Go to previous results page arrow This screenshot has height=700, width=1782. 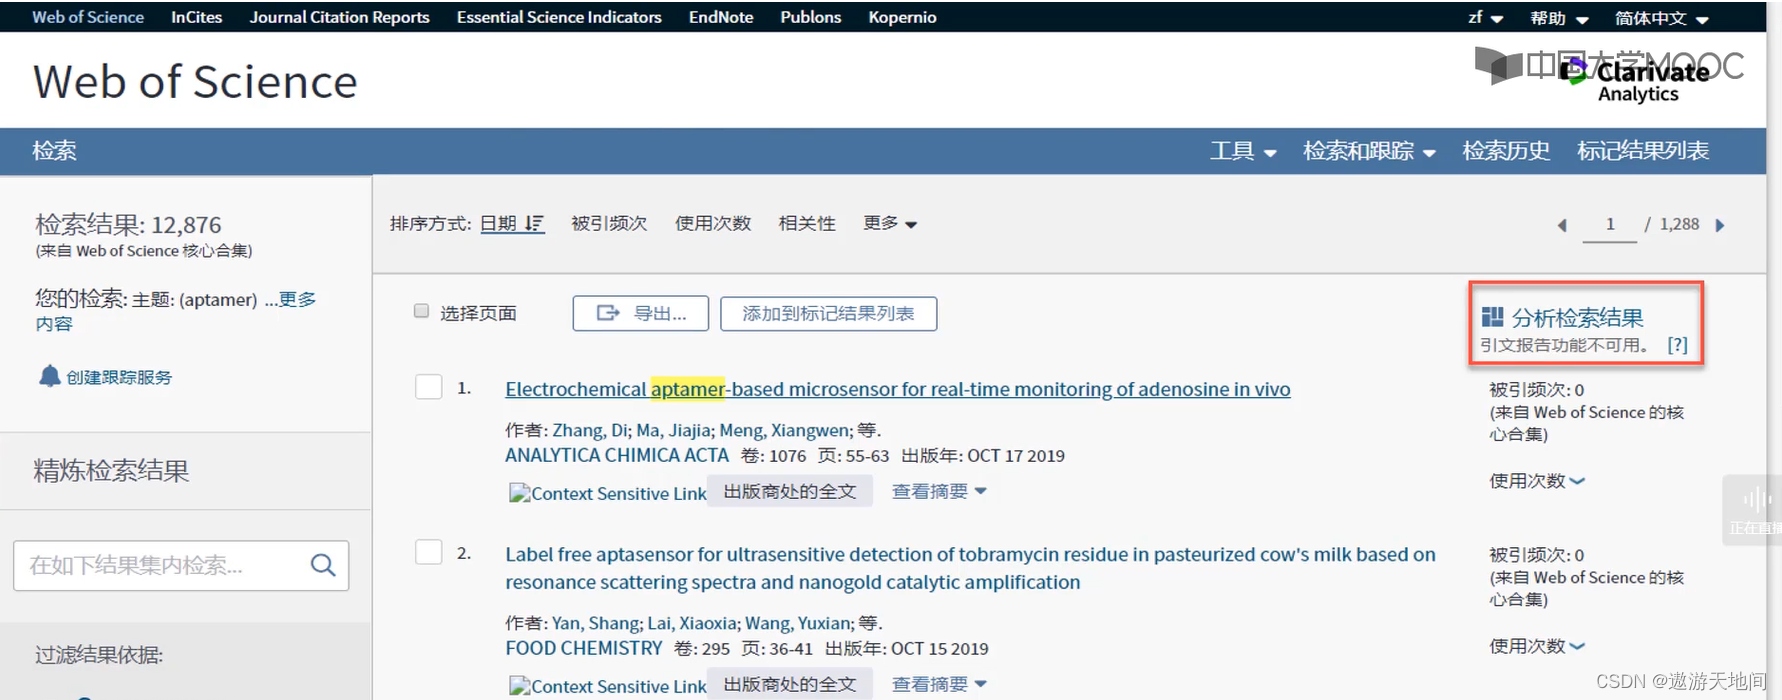pos(1562,225)
